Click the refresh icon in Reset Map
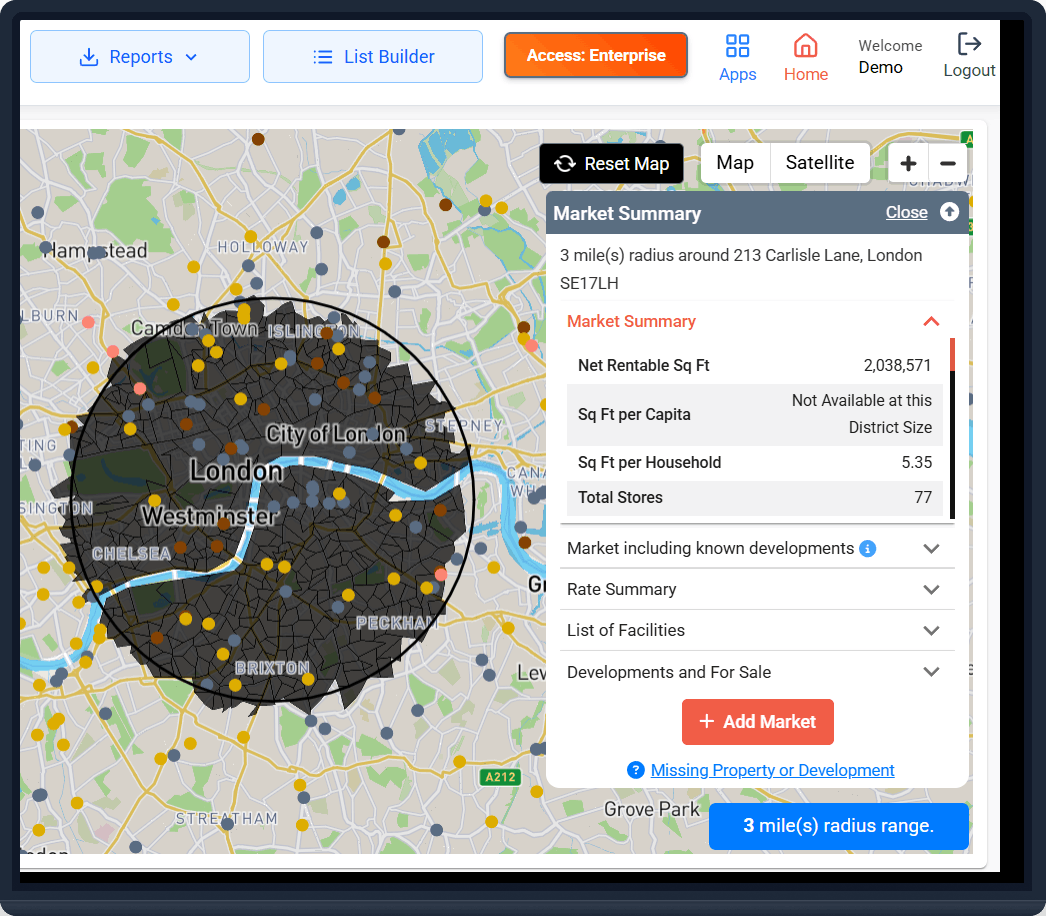Viewport: 1046px width, 916px height. click(564, 163)
